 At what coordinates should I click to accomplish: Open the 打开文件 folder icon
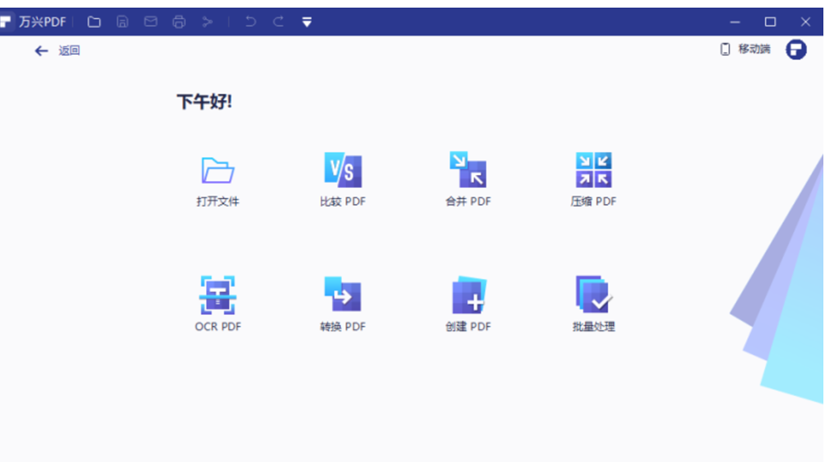point(217,171)
